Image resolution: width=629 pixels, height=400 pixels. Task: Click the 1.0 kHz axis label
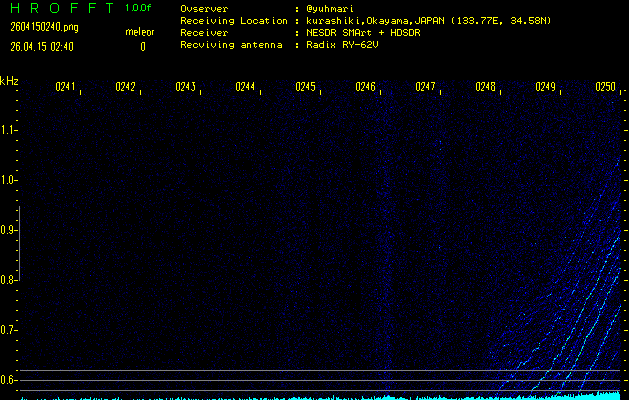(8, 180)
